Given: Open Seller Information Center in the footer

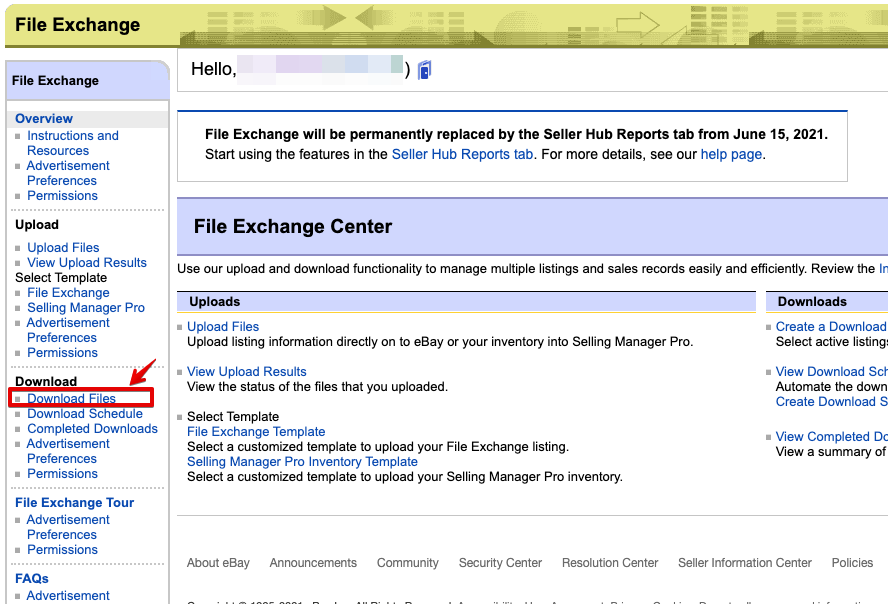Looking at the screenshot, I should click(x=745, y=563).
